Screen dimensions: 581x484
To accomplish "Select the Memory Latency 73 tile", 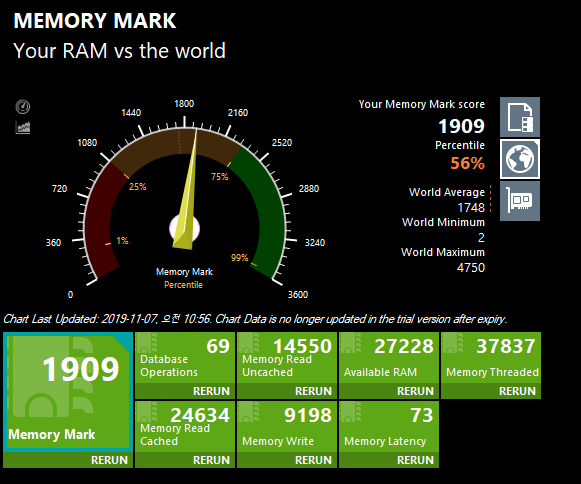I will [x=389, y=427].
